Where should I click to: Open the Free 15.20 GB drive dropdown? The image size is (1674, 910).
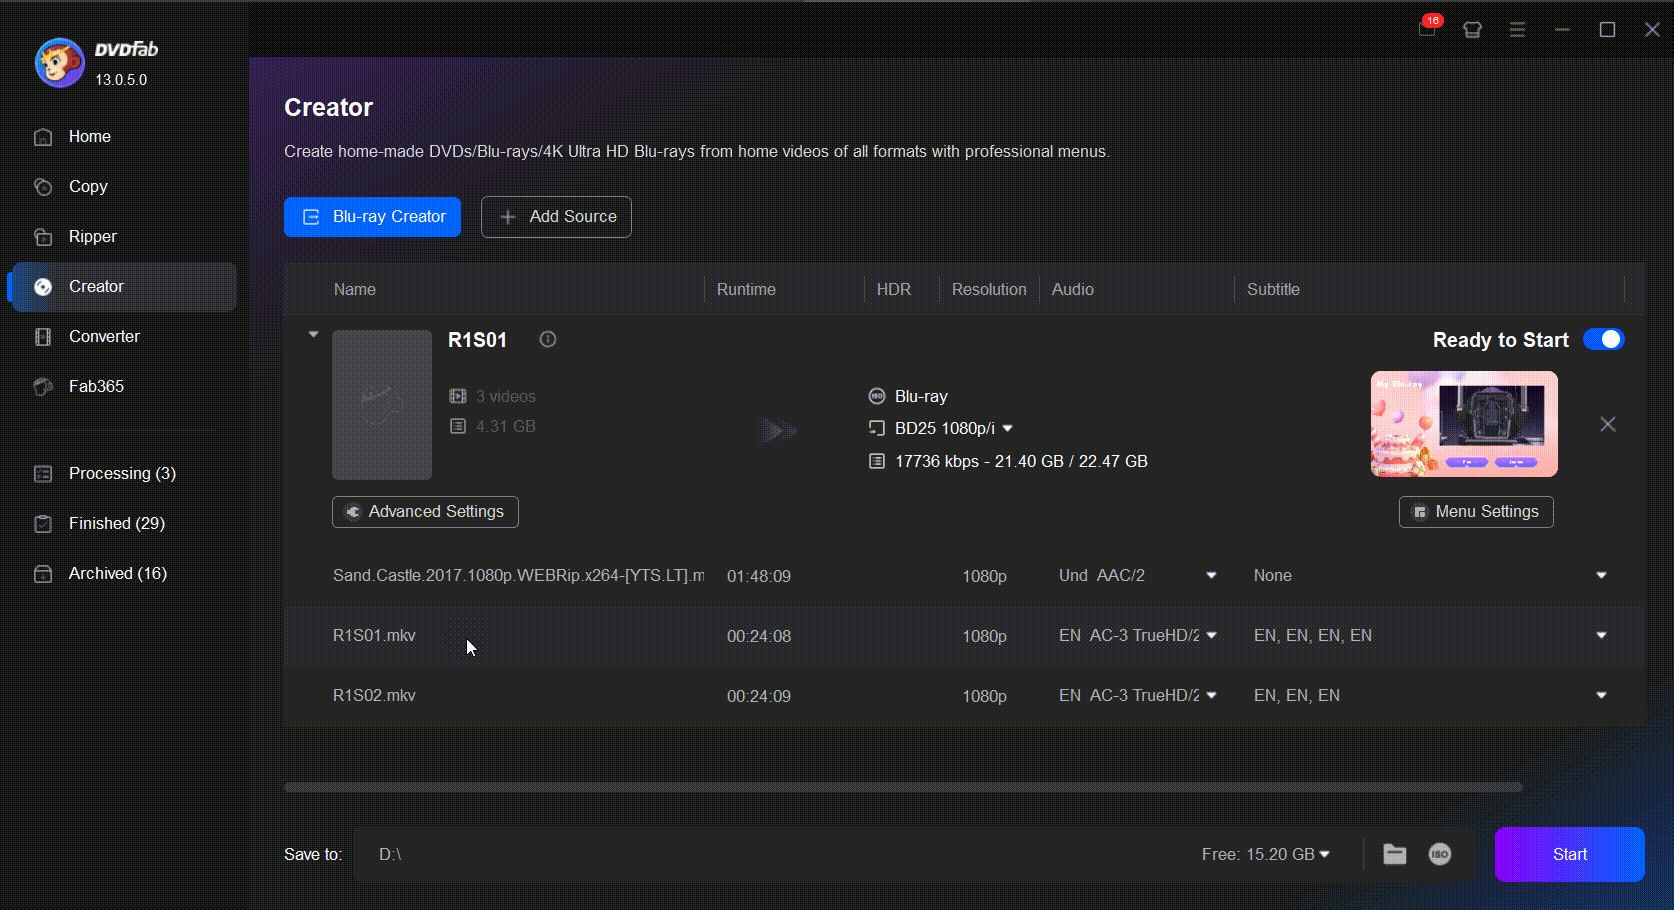coord(1324,854)
